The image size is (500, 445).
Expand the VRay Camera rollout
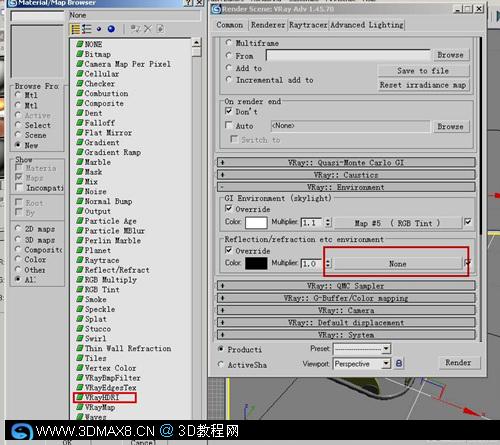[346, 311]
